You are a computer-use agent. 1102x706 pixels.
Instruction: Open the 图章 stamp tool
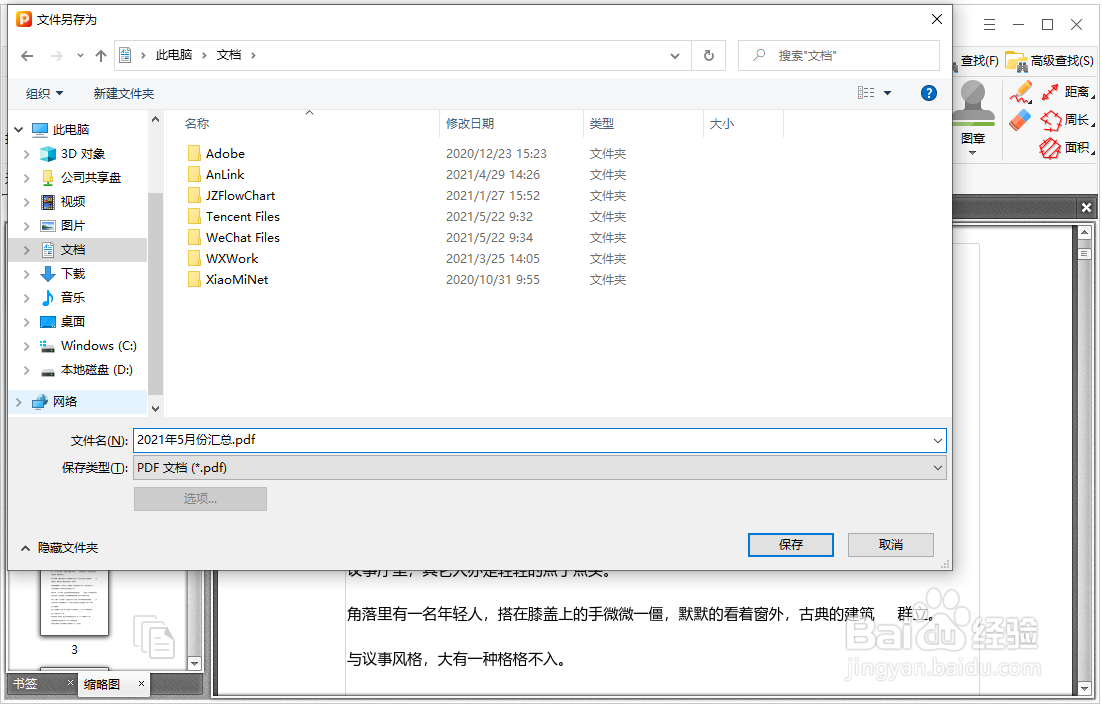[x=973, y=118]
